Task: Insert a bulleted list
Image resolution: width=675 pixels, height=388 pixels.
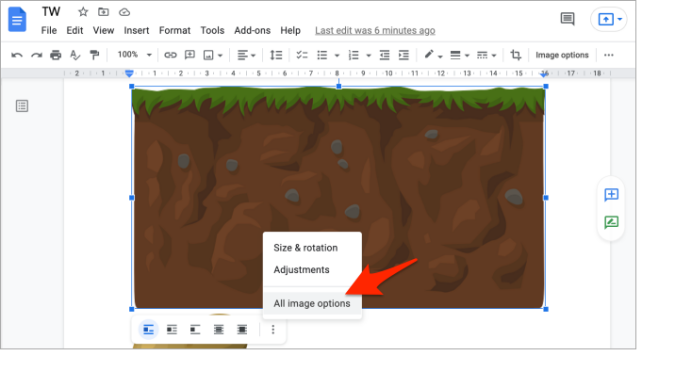Action: (322, 55)
